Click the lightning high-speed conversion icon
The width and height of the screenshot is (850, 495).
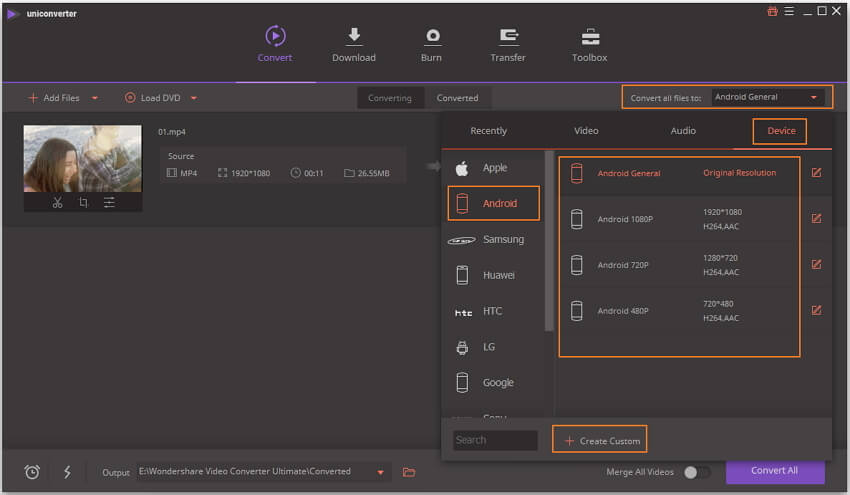click(67, 472)
